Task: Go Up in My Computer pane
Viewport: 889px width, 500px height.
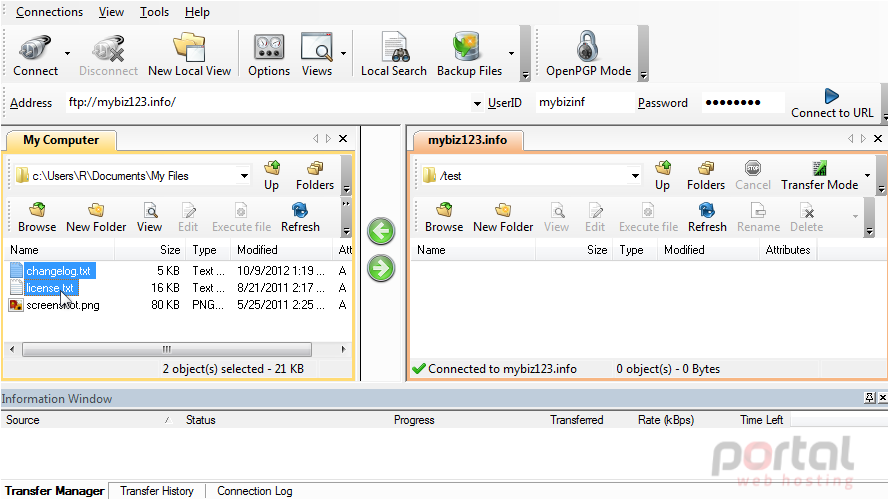Action: [272, 176]
